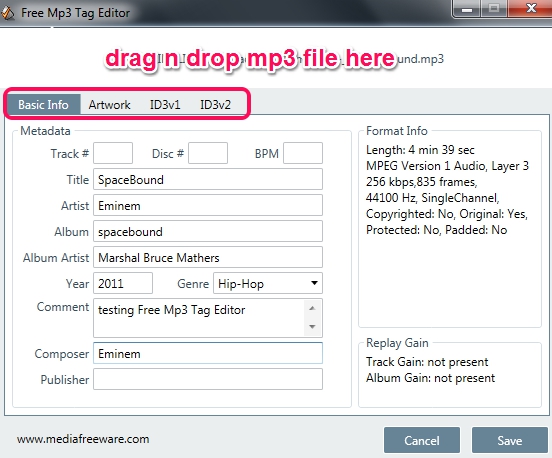This screenshot has height=458, width=552.
Task: Click the Composer field with Eminem
Action: tap(208, 353)
